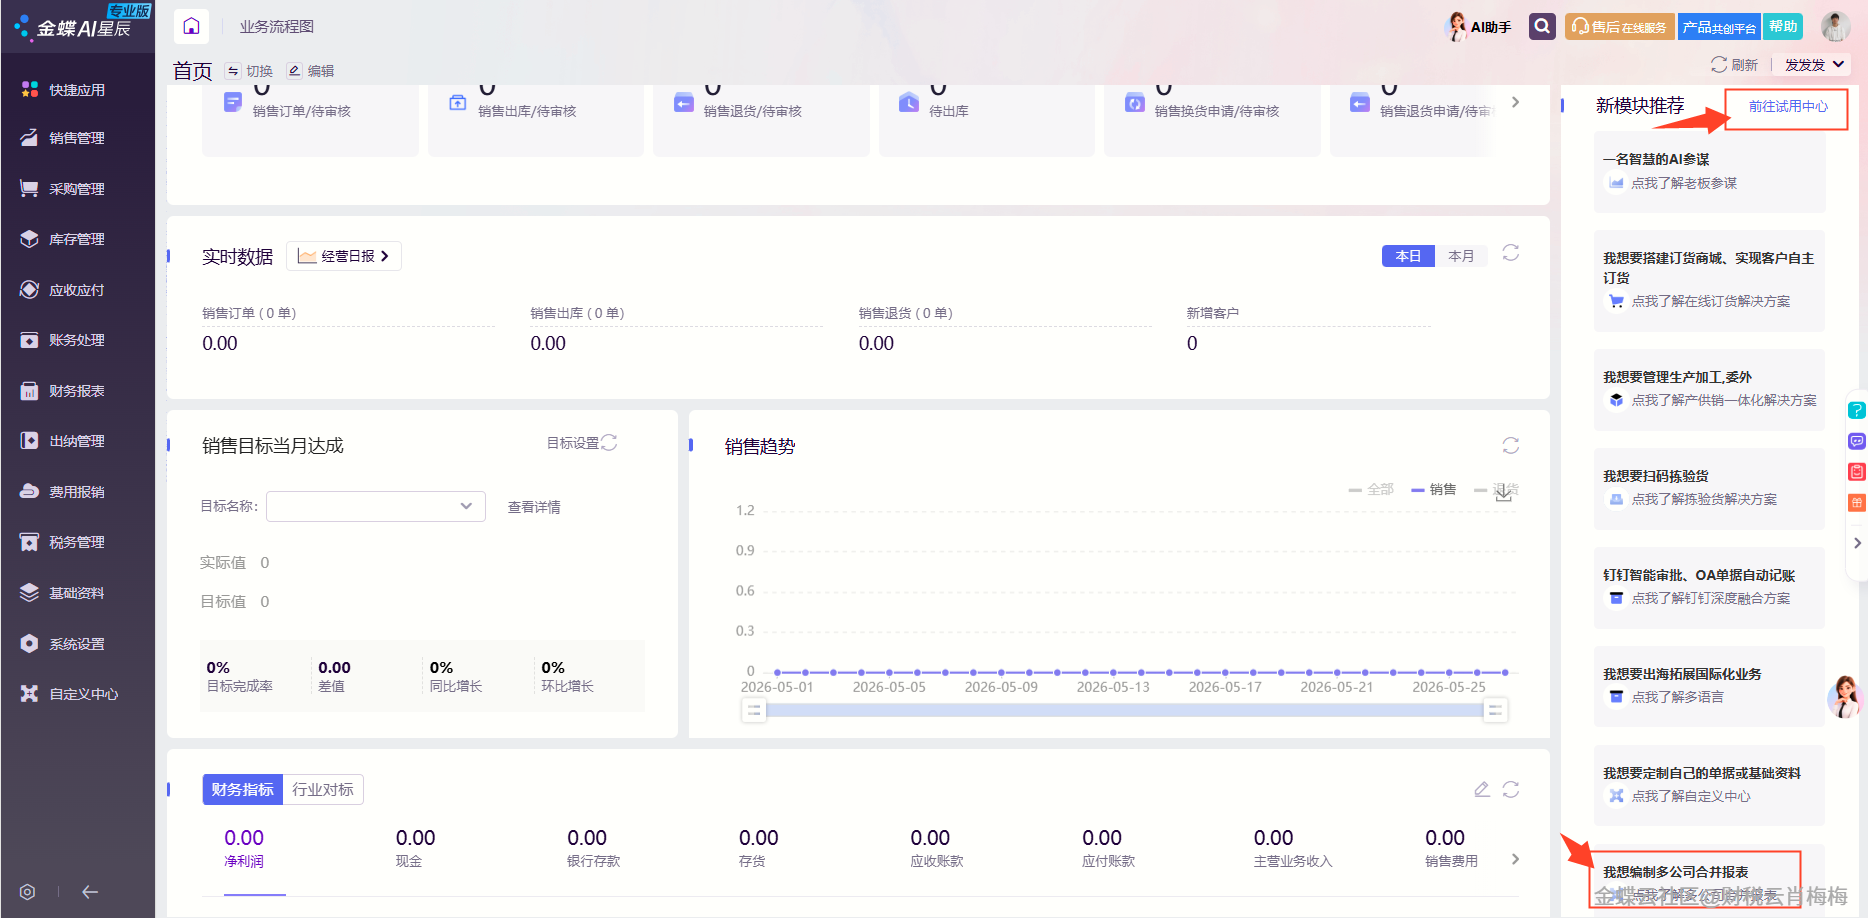Open 售后在线服务

pyautogui.click(x=1620, y=27)
